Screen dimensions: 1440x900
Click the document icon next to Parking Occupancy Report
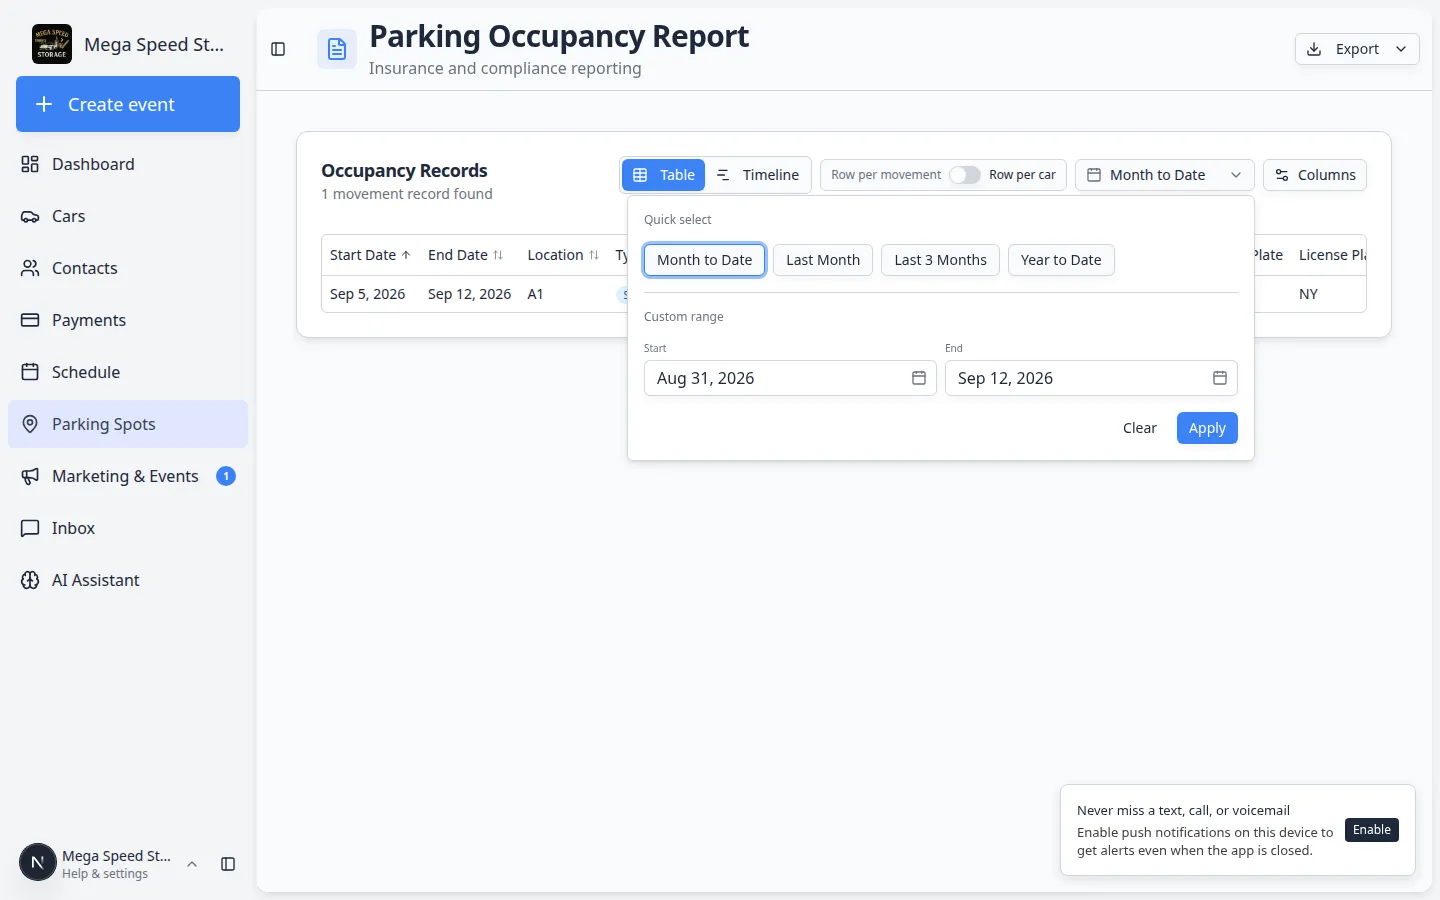(337, 49)
